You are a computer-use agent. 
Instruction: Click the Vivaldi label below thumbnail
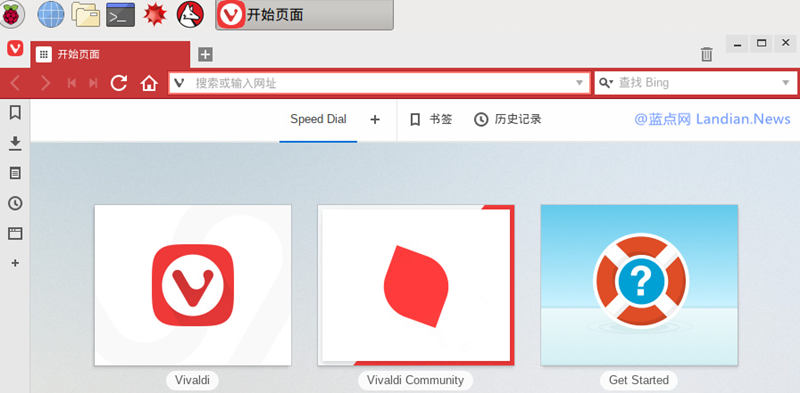pyautogui.click(x=192, y=380)
